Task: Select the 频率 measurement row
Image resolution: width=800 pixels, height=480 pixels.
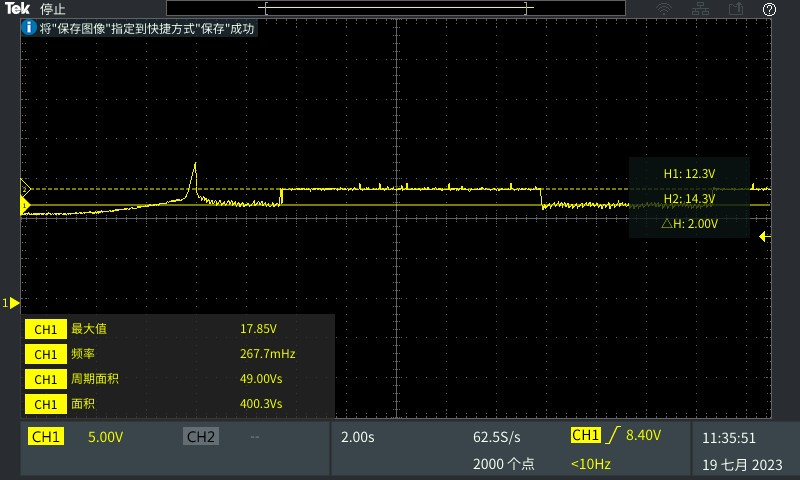Action: pyautogui.click(x=178, y=354)
